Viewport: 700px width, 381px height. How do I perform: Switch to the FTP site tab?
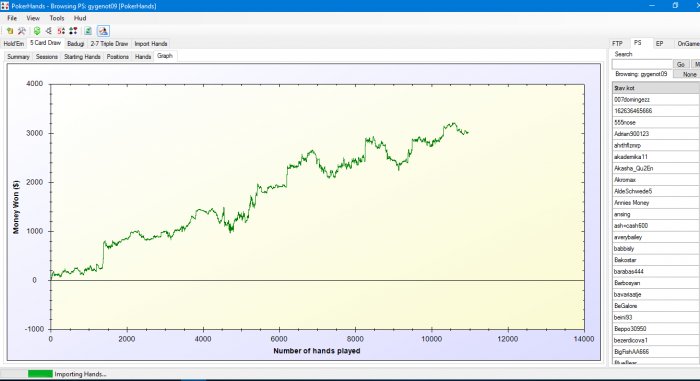point(617,43)
